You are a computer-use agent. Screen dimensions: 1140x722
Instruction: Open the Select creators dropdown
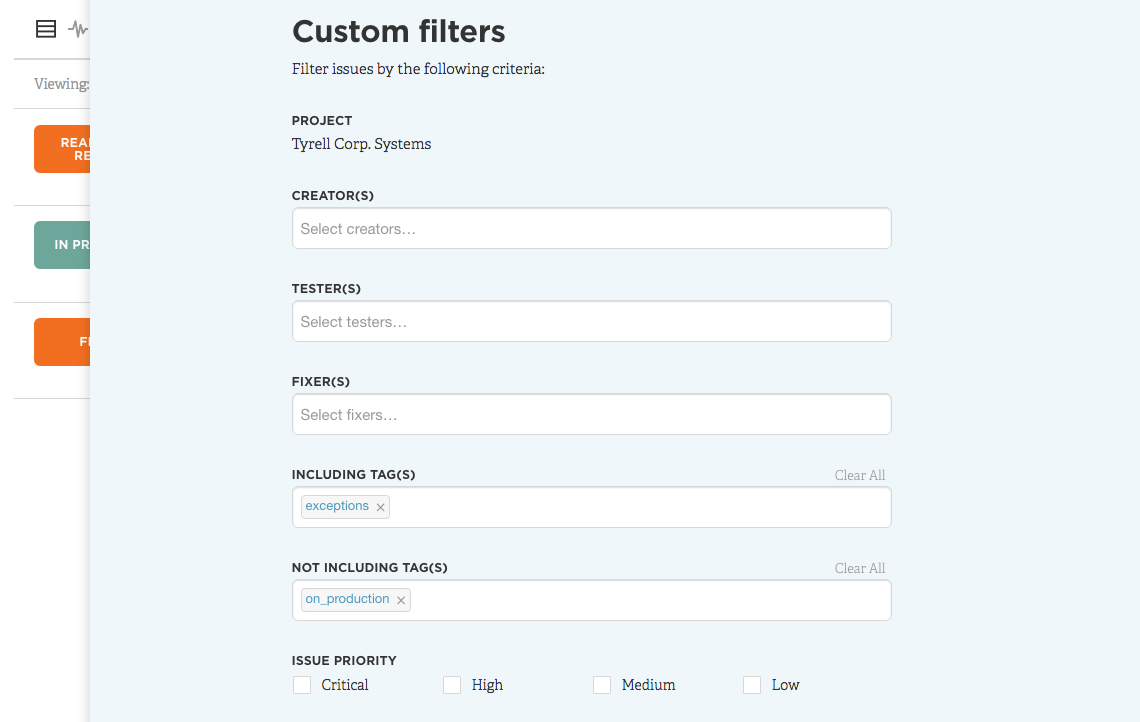[590, 228]
